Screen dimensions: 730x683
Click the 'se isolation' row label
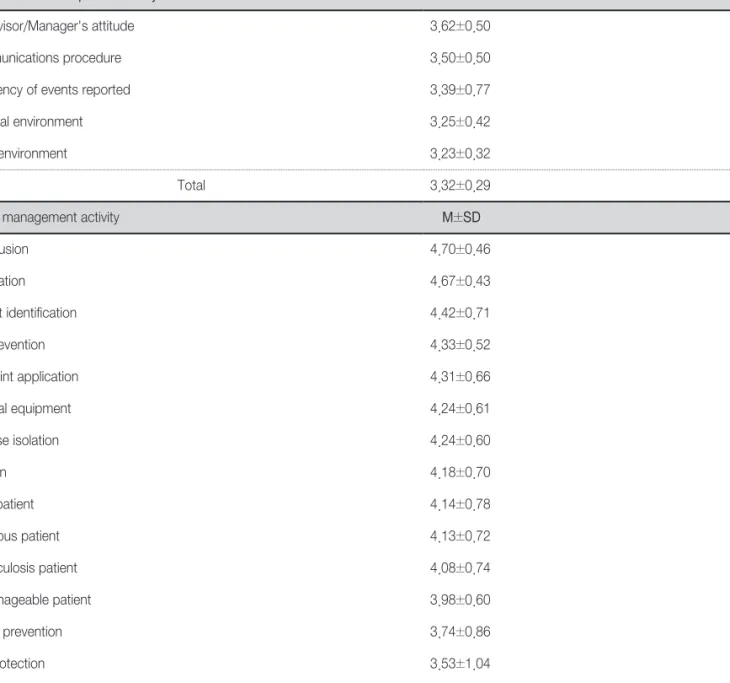[x=29, y=440]
